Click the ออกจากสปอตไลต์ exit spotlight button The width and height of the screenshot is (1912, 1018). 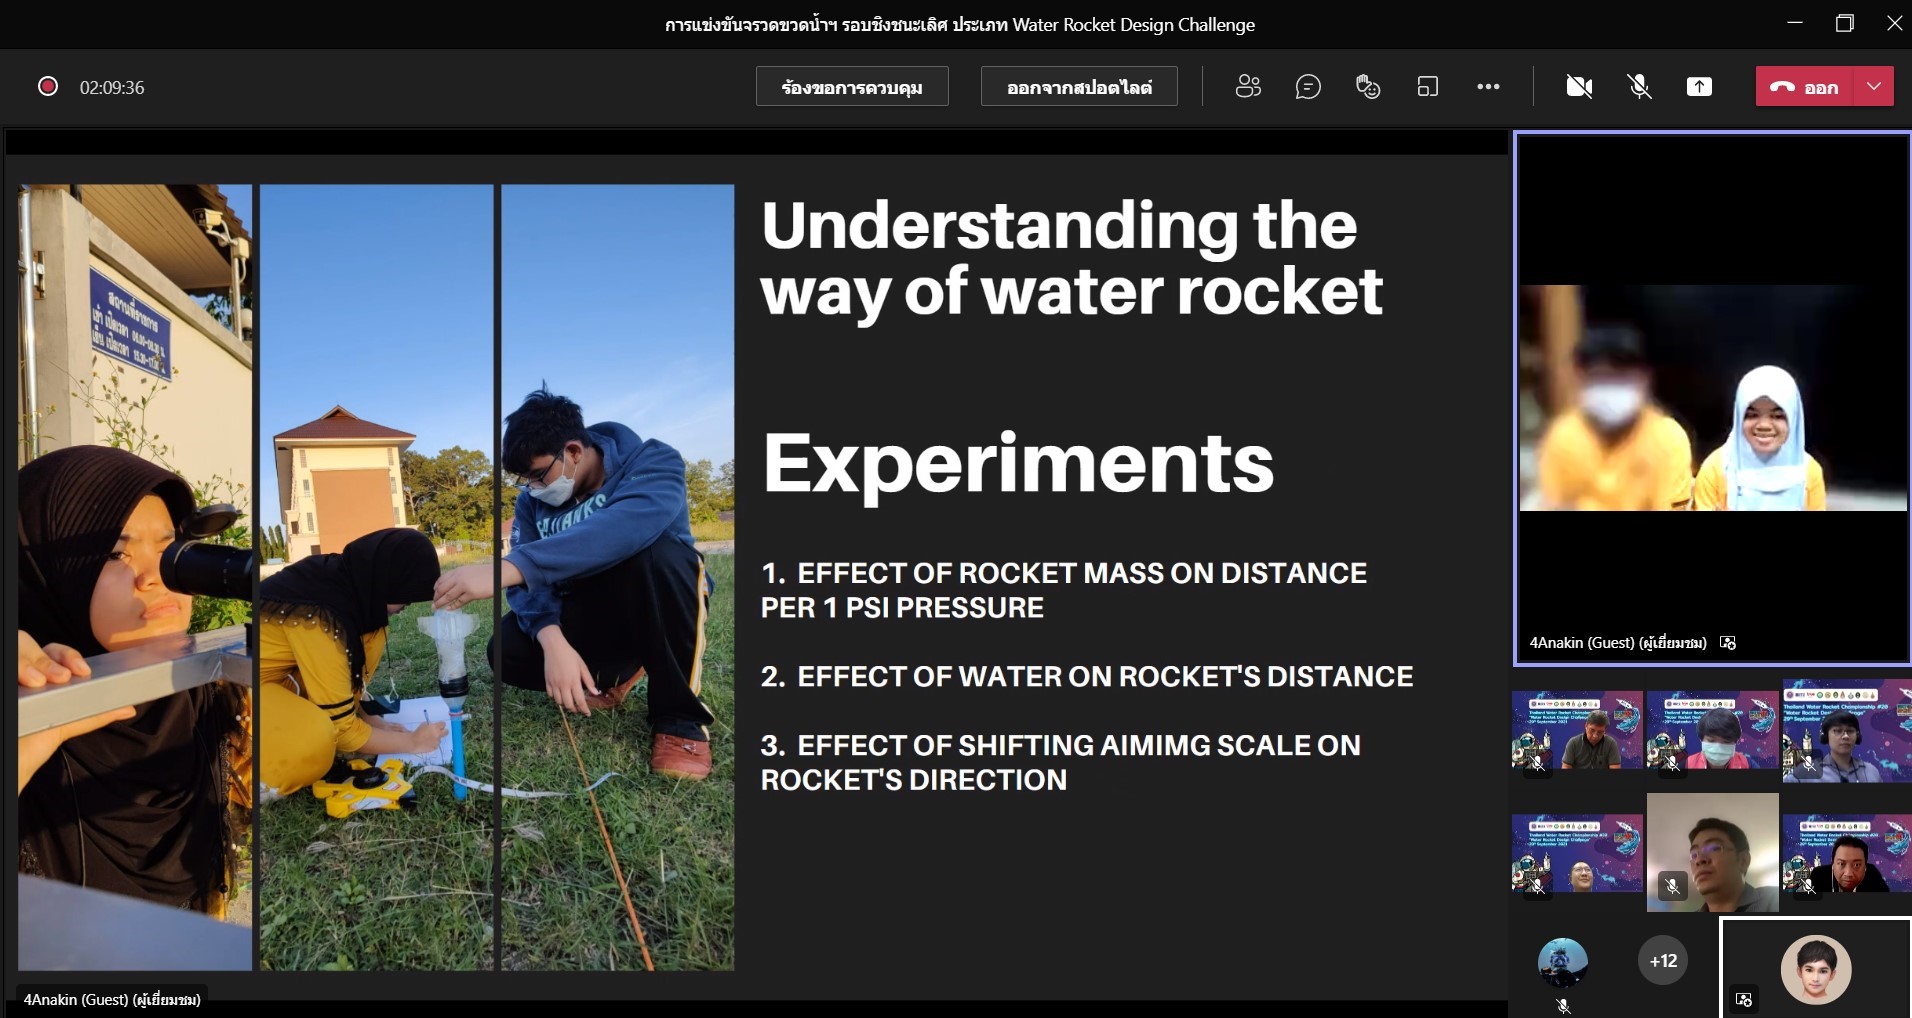1079,87
